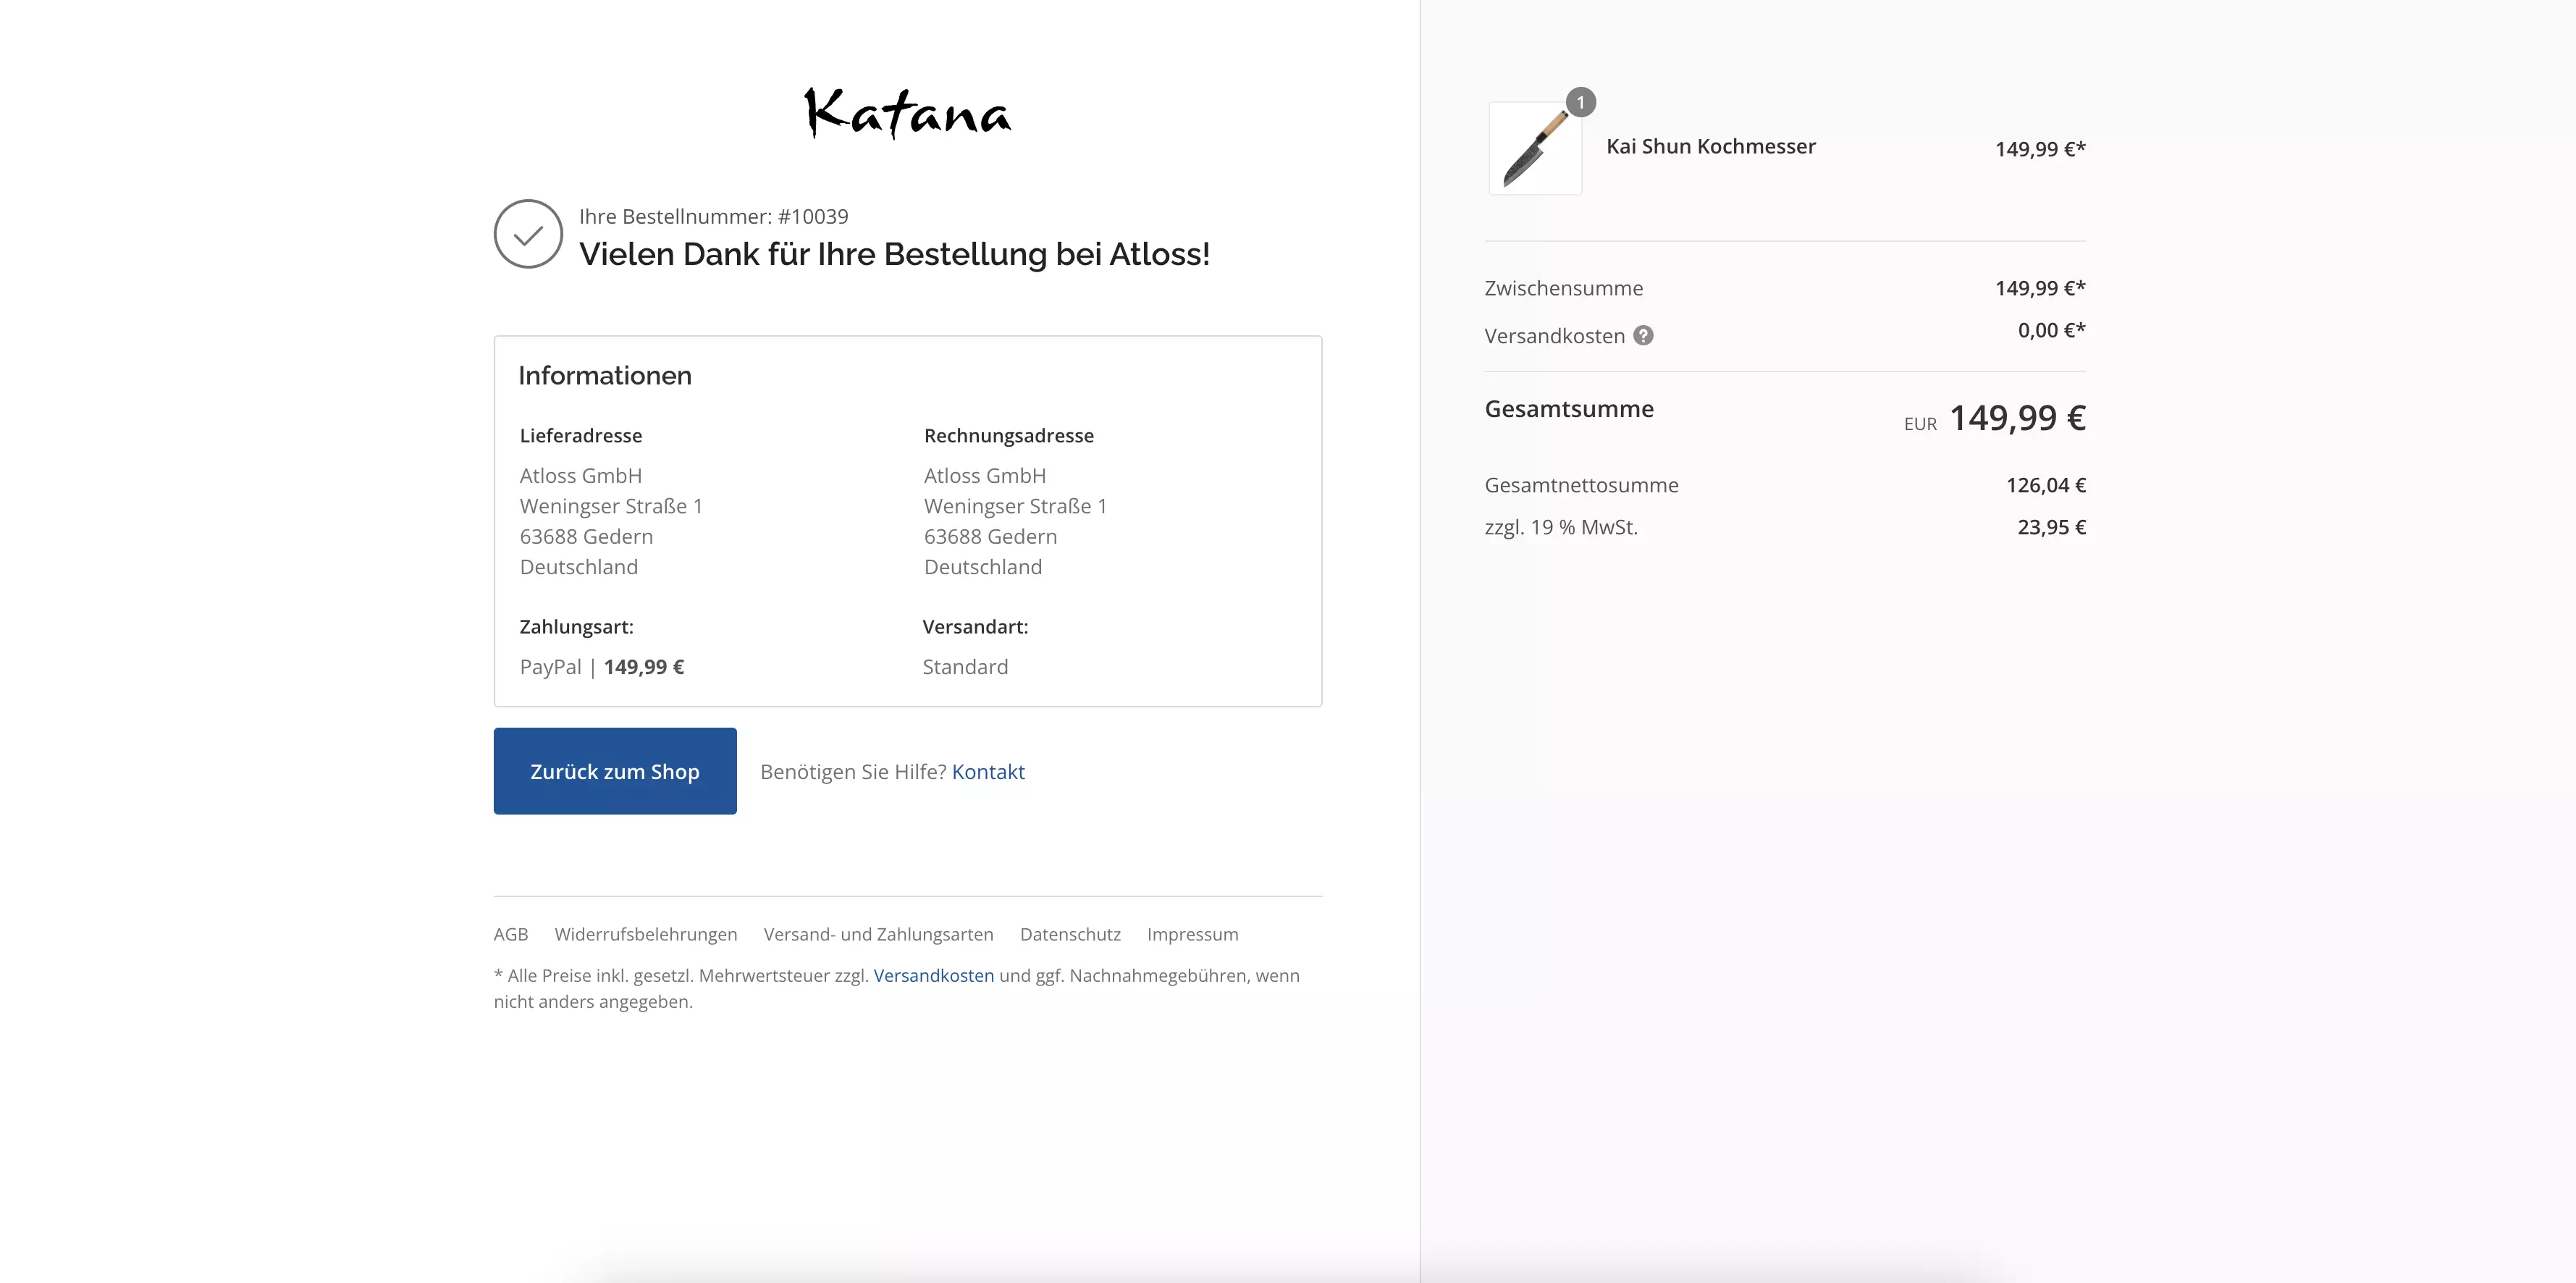Viewport: 2576px width, 1283px height.
Task: Click the Kai Shun Kochmesser product name
Action: pyautogui.click(x=1711, y=146)
